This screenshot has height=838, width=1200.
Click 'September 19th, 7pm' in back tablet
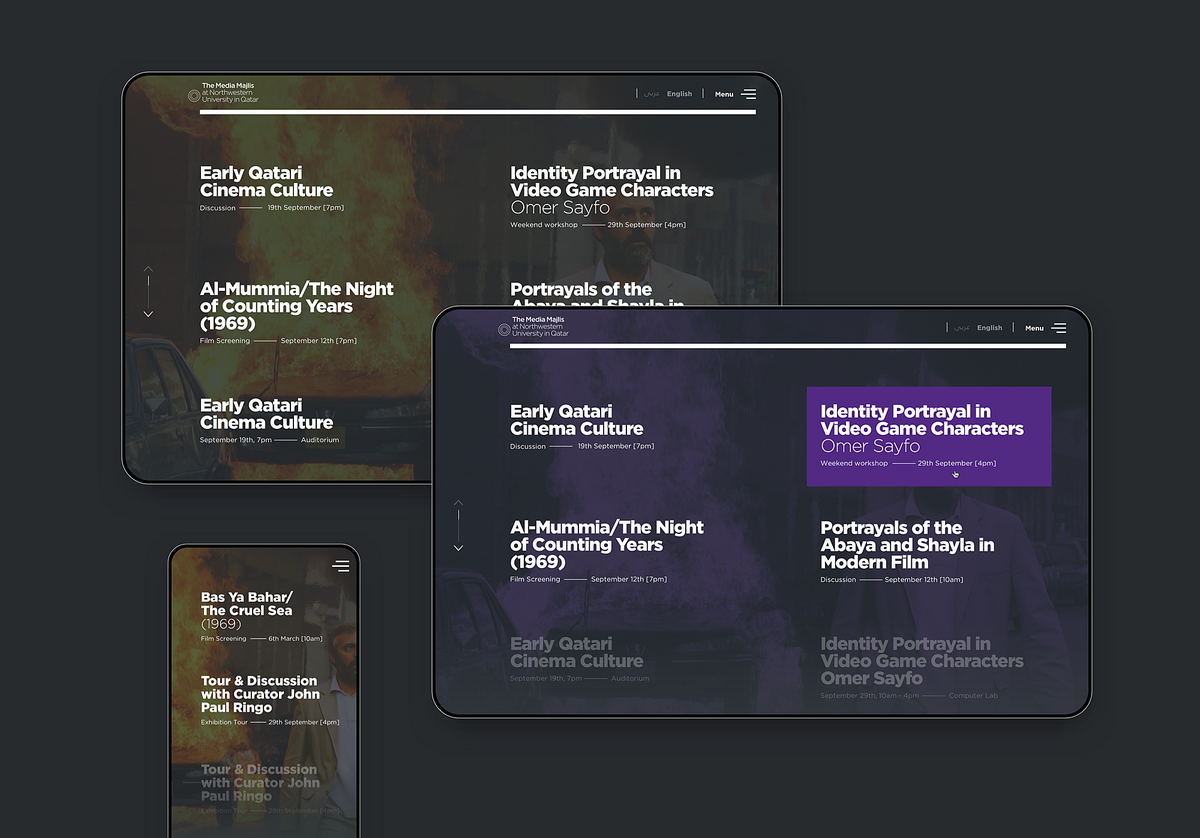(235, 440)
